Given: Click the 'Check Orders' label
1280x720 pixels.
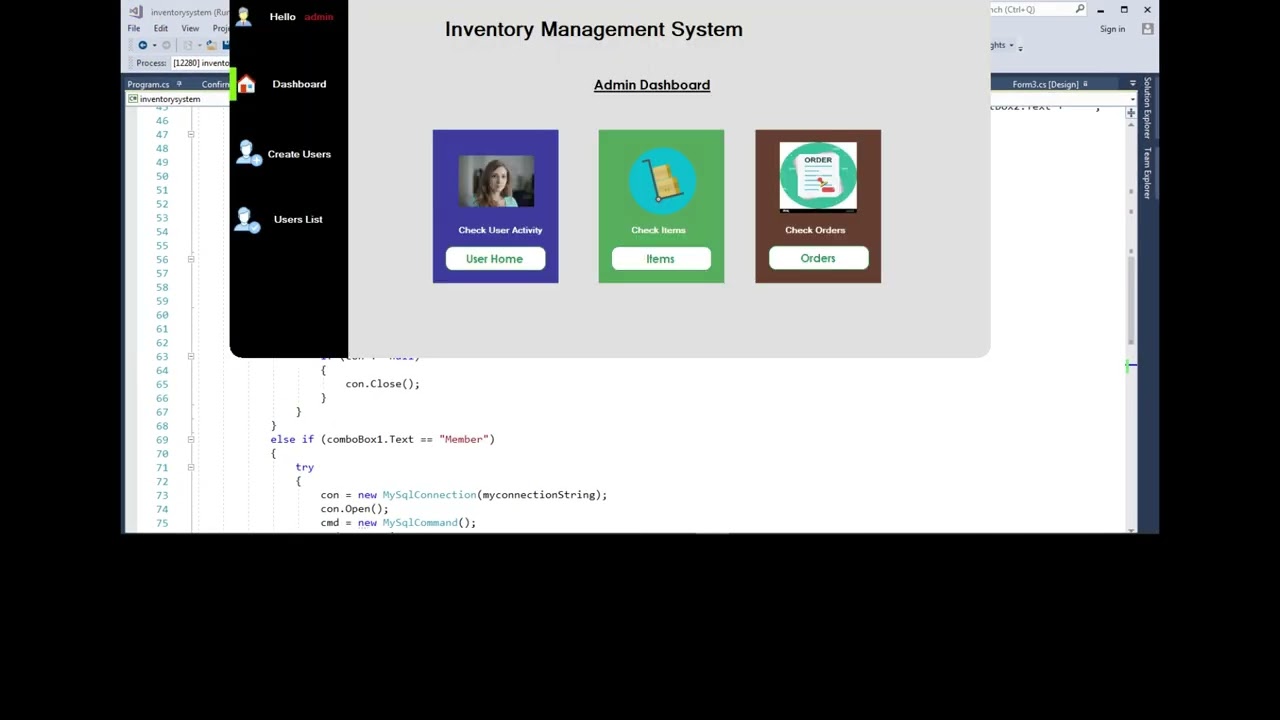Looking at the screenshot, I should click(x=815, y=230).
